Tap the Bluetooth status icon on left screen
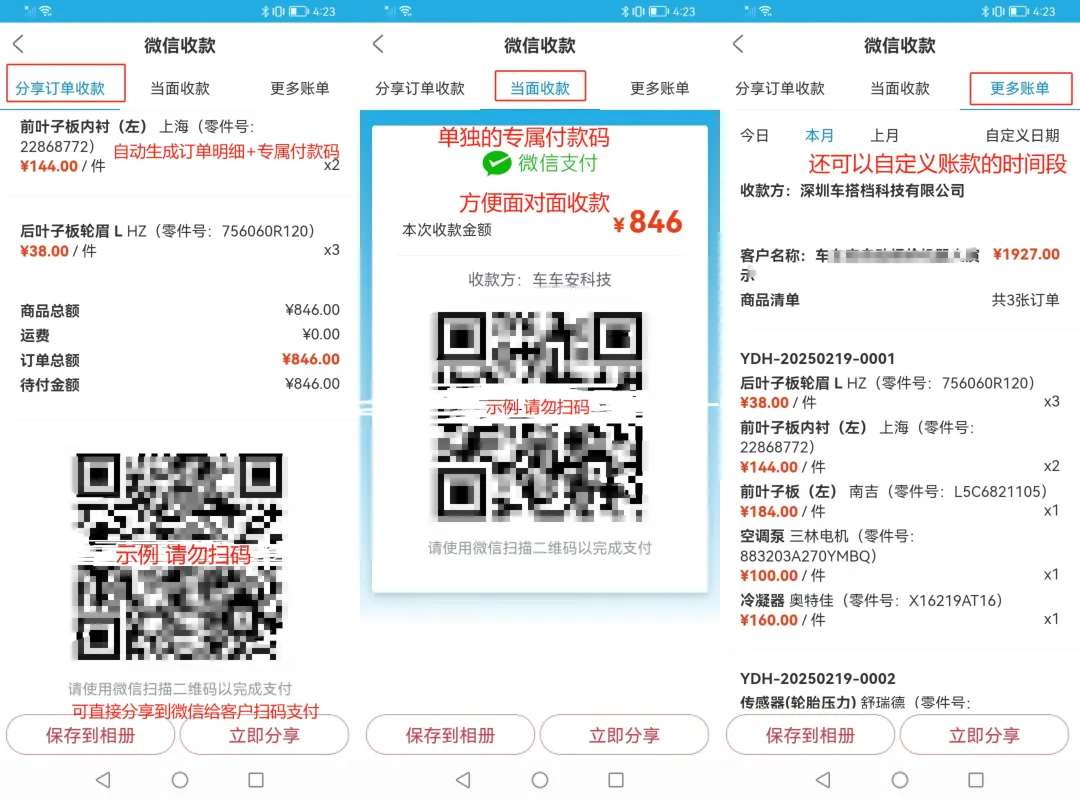 tap(264, 11)
